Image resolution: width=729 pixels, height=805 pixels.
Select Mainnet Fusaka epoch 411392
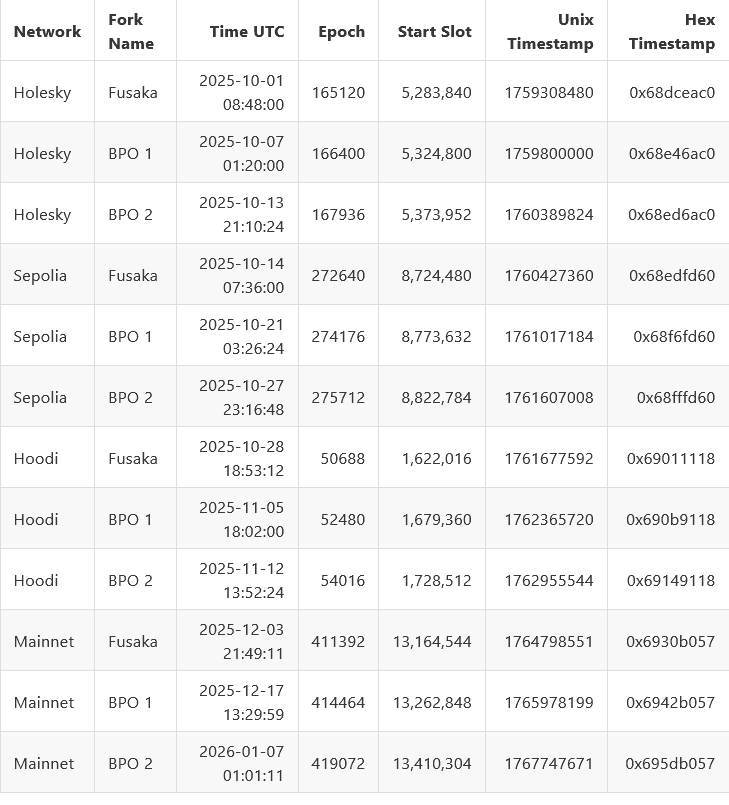(339, 641)
